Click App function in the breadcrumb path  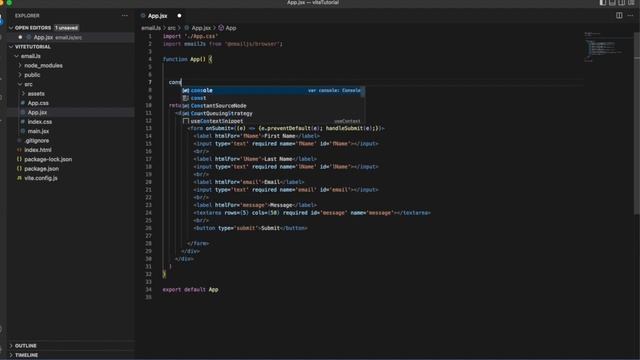coord(231,28)
